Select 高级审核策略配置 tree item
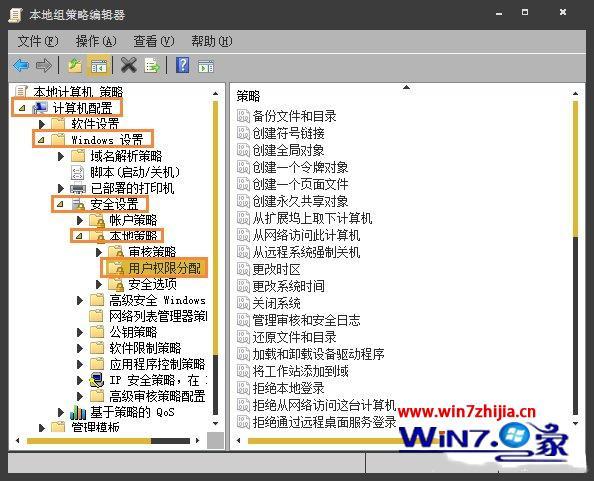 [157, 396]
